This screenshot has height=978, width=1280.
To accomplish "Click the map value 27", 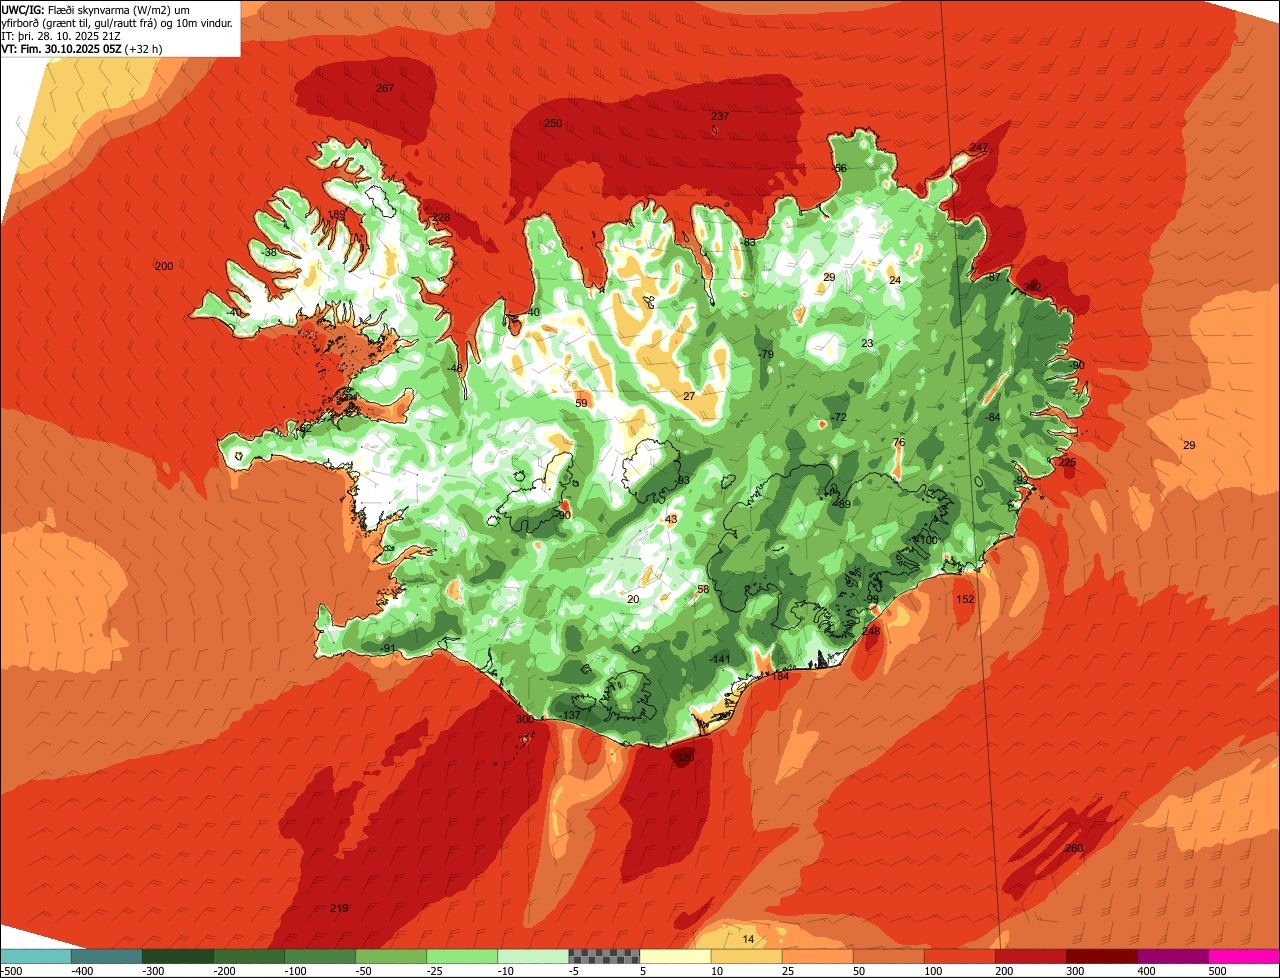I will (689, 396).
